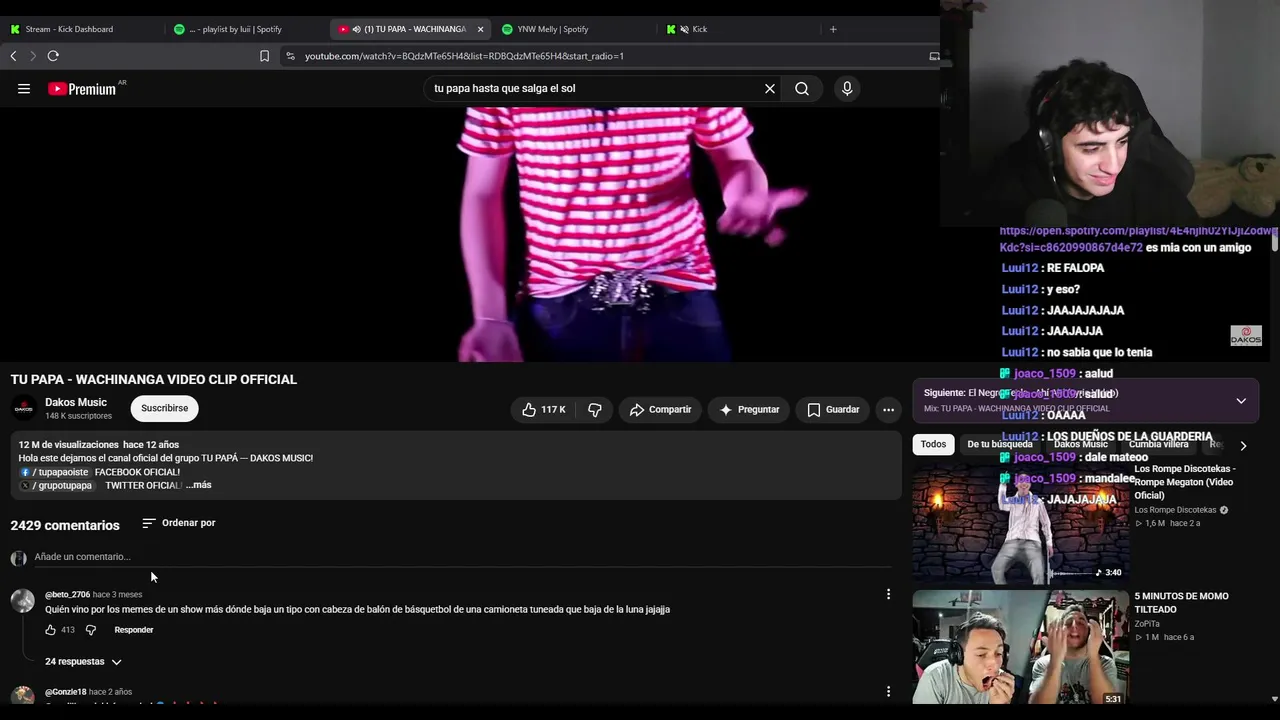1280x720 pixels.
Task: Dislike the TU PAPA video
Action: 595,409
